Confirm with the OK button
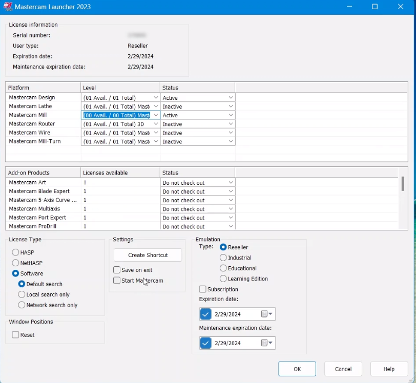This screenshot has width=416, height=384. (297, 369)
